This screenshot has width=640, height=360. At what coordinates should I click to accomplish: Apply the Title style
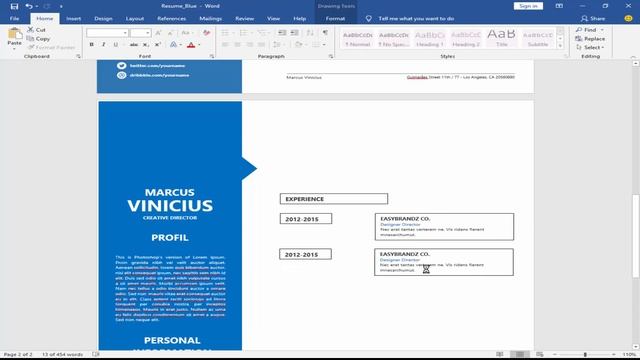point(502,39)
